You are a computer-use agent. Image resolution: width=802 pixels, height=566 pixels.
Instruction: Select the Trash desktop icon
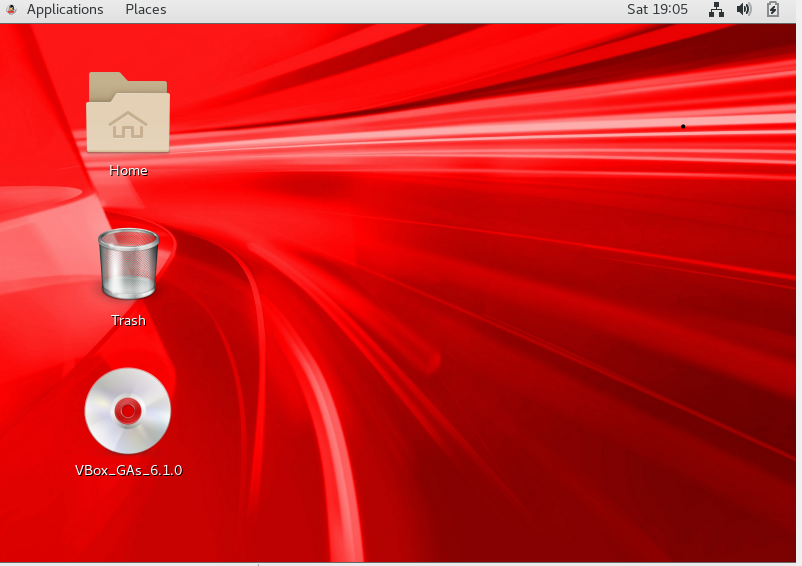point(128,263)
